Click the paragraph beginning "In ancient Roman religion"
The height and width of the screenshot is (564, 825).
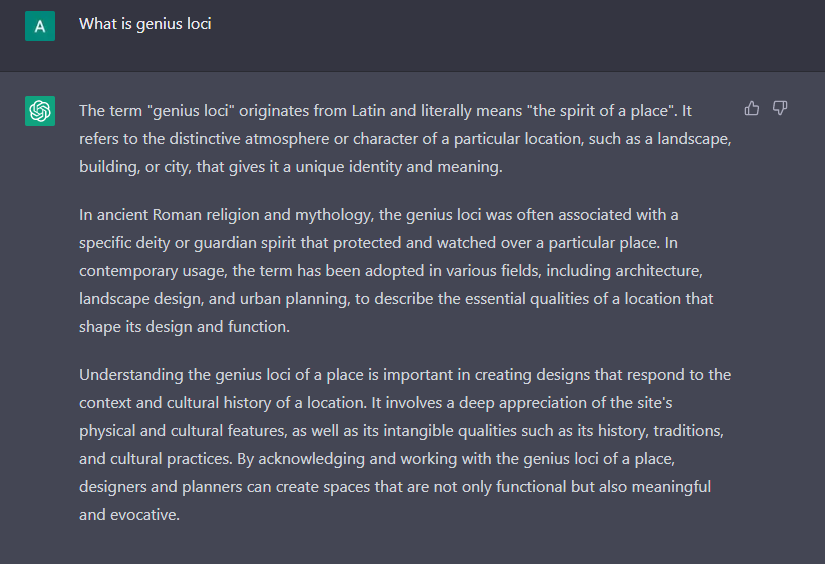coord(396,271)
